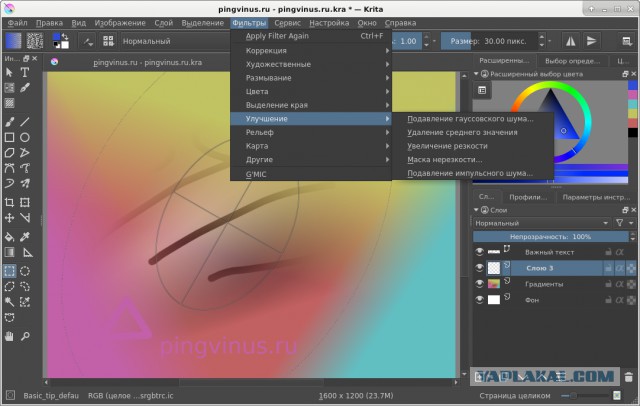Screen dimensions: 640x406
Task: Switch to the Профили tab
Action: coord(528,197)
